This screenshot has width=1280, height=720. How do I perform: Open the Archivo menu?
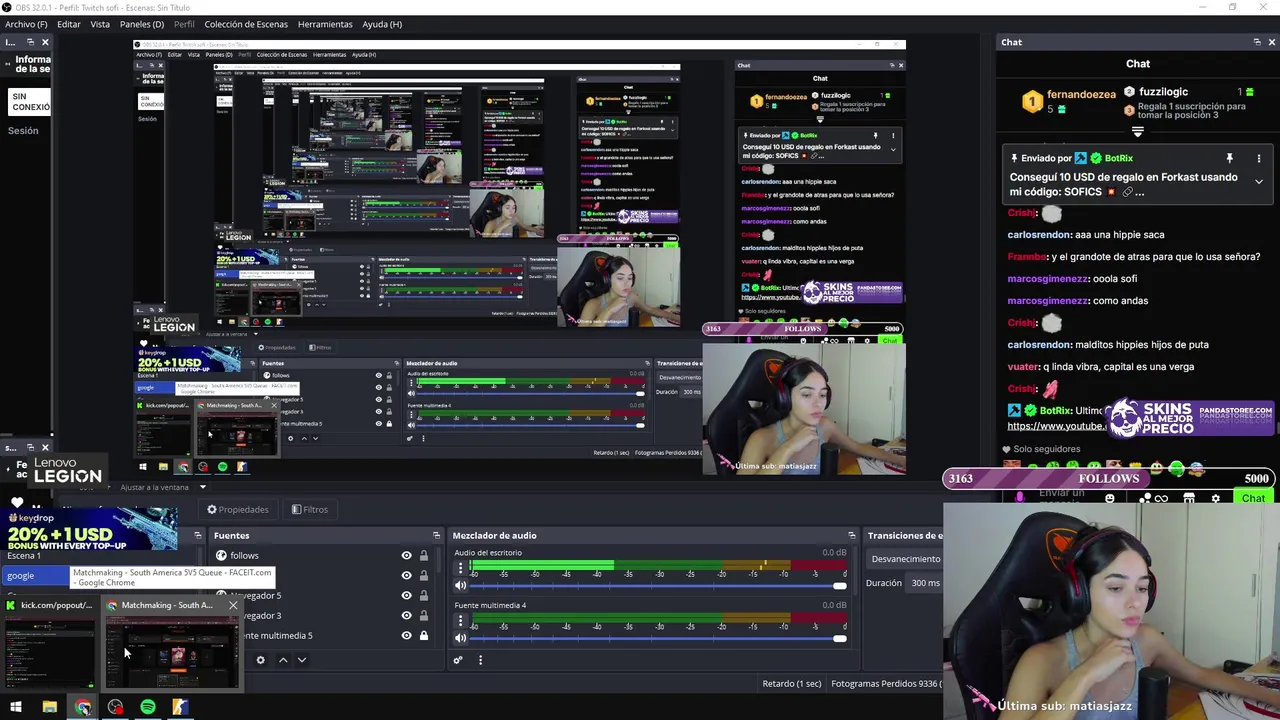click(26, 24)
